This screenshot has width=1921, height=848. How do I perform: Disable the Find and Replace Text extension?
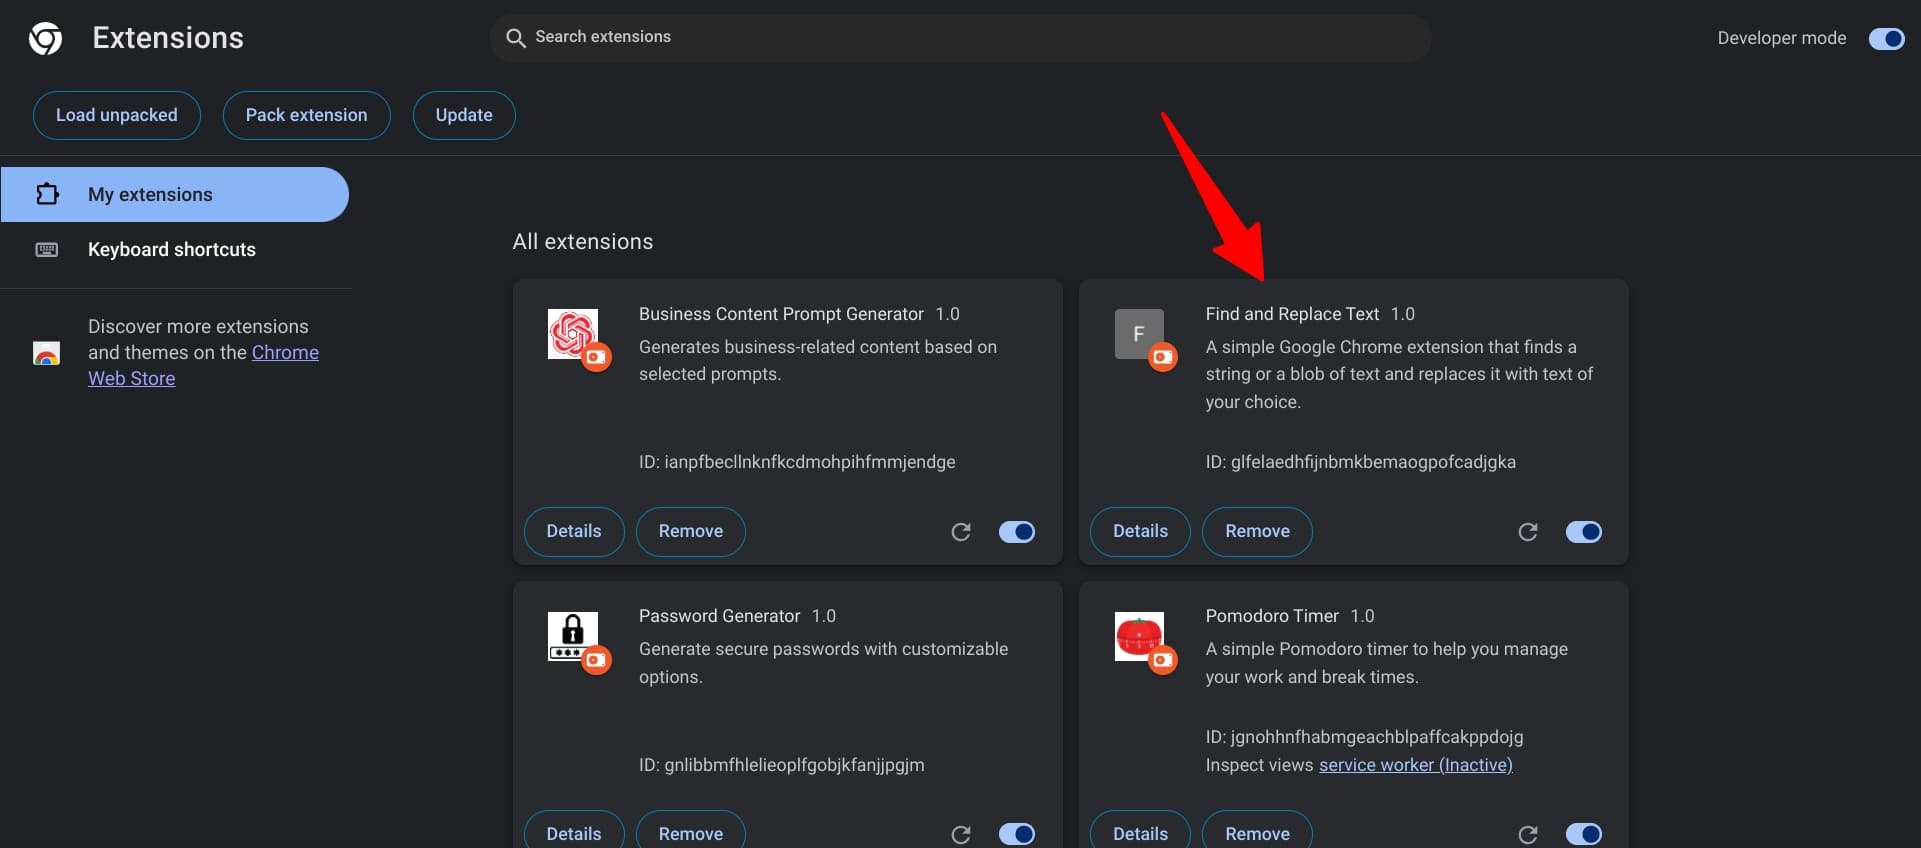pyautogui.click(x=1584, y=532)
